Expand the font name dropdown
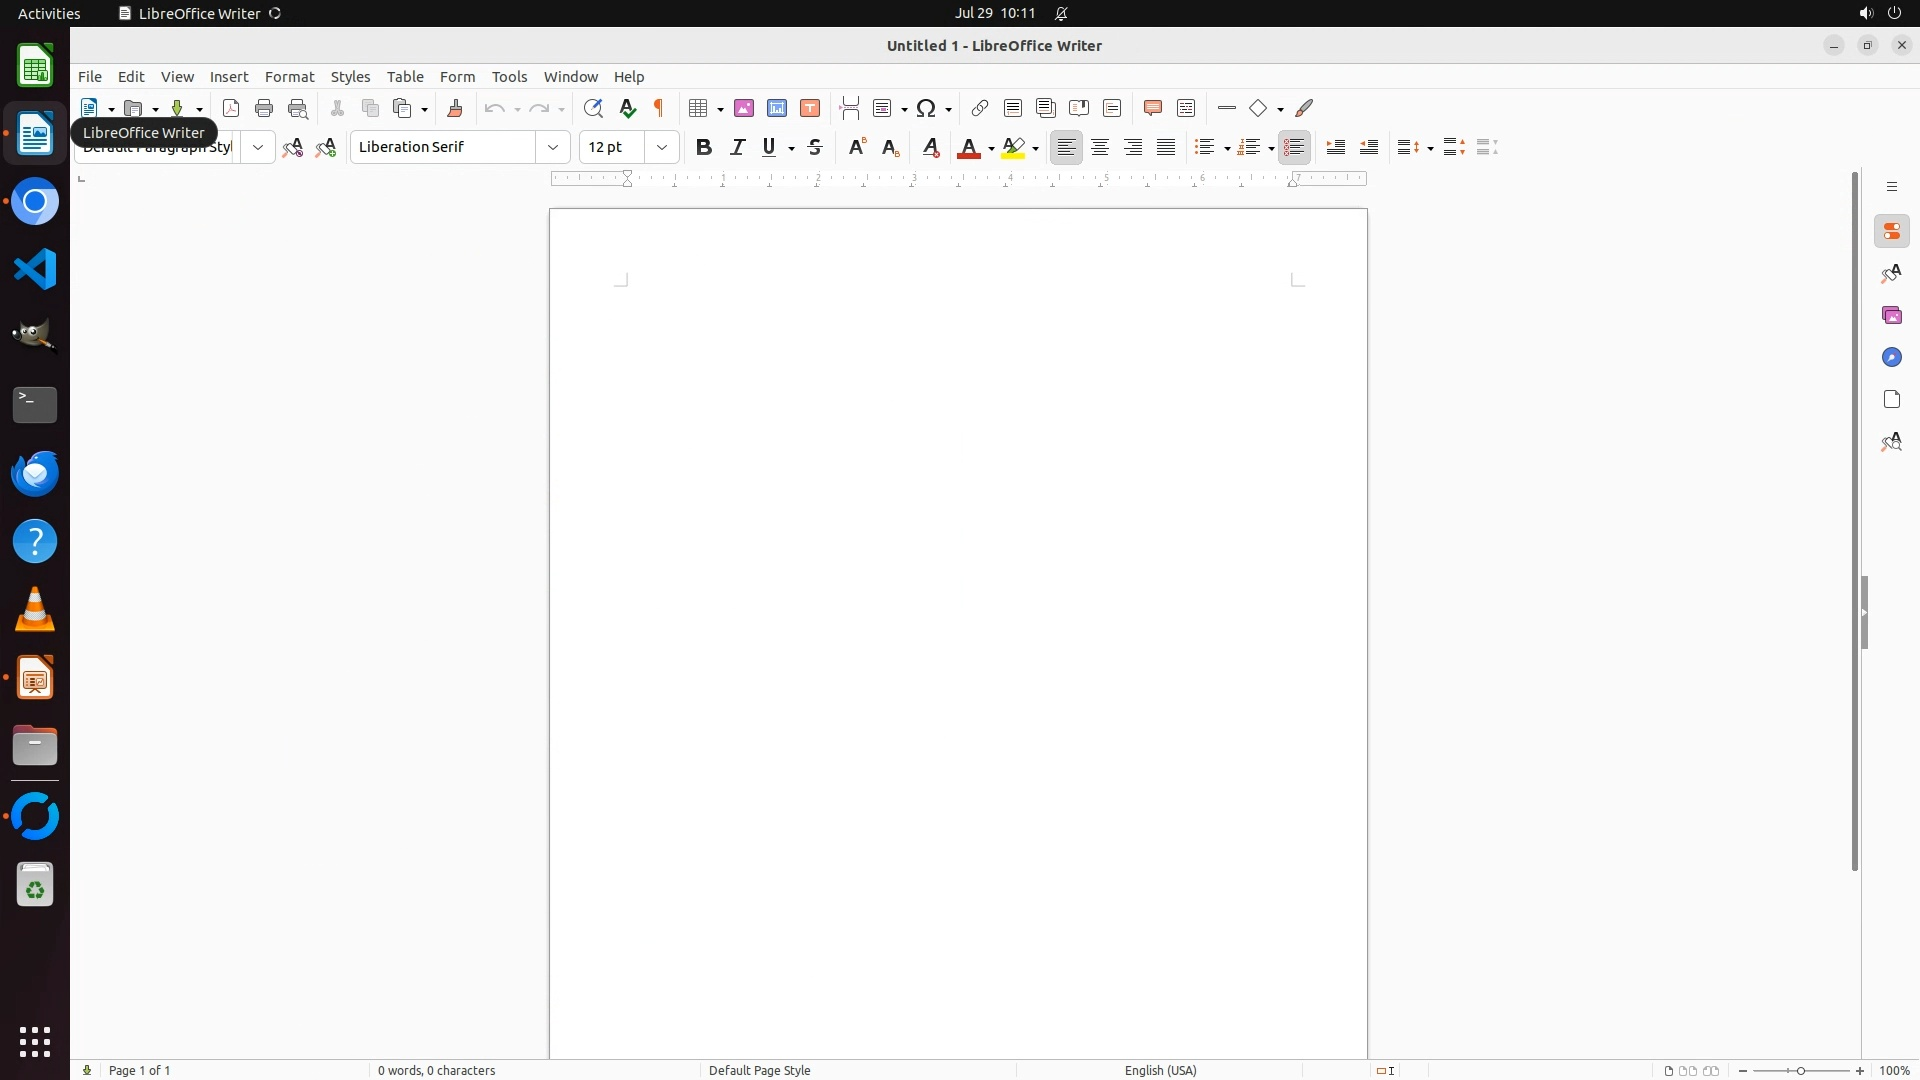 tap(553, 147)
